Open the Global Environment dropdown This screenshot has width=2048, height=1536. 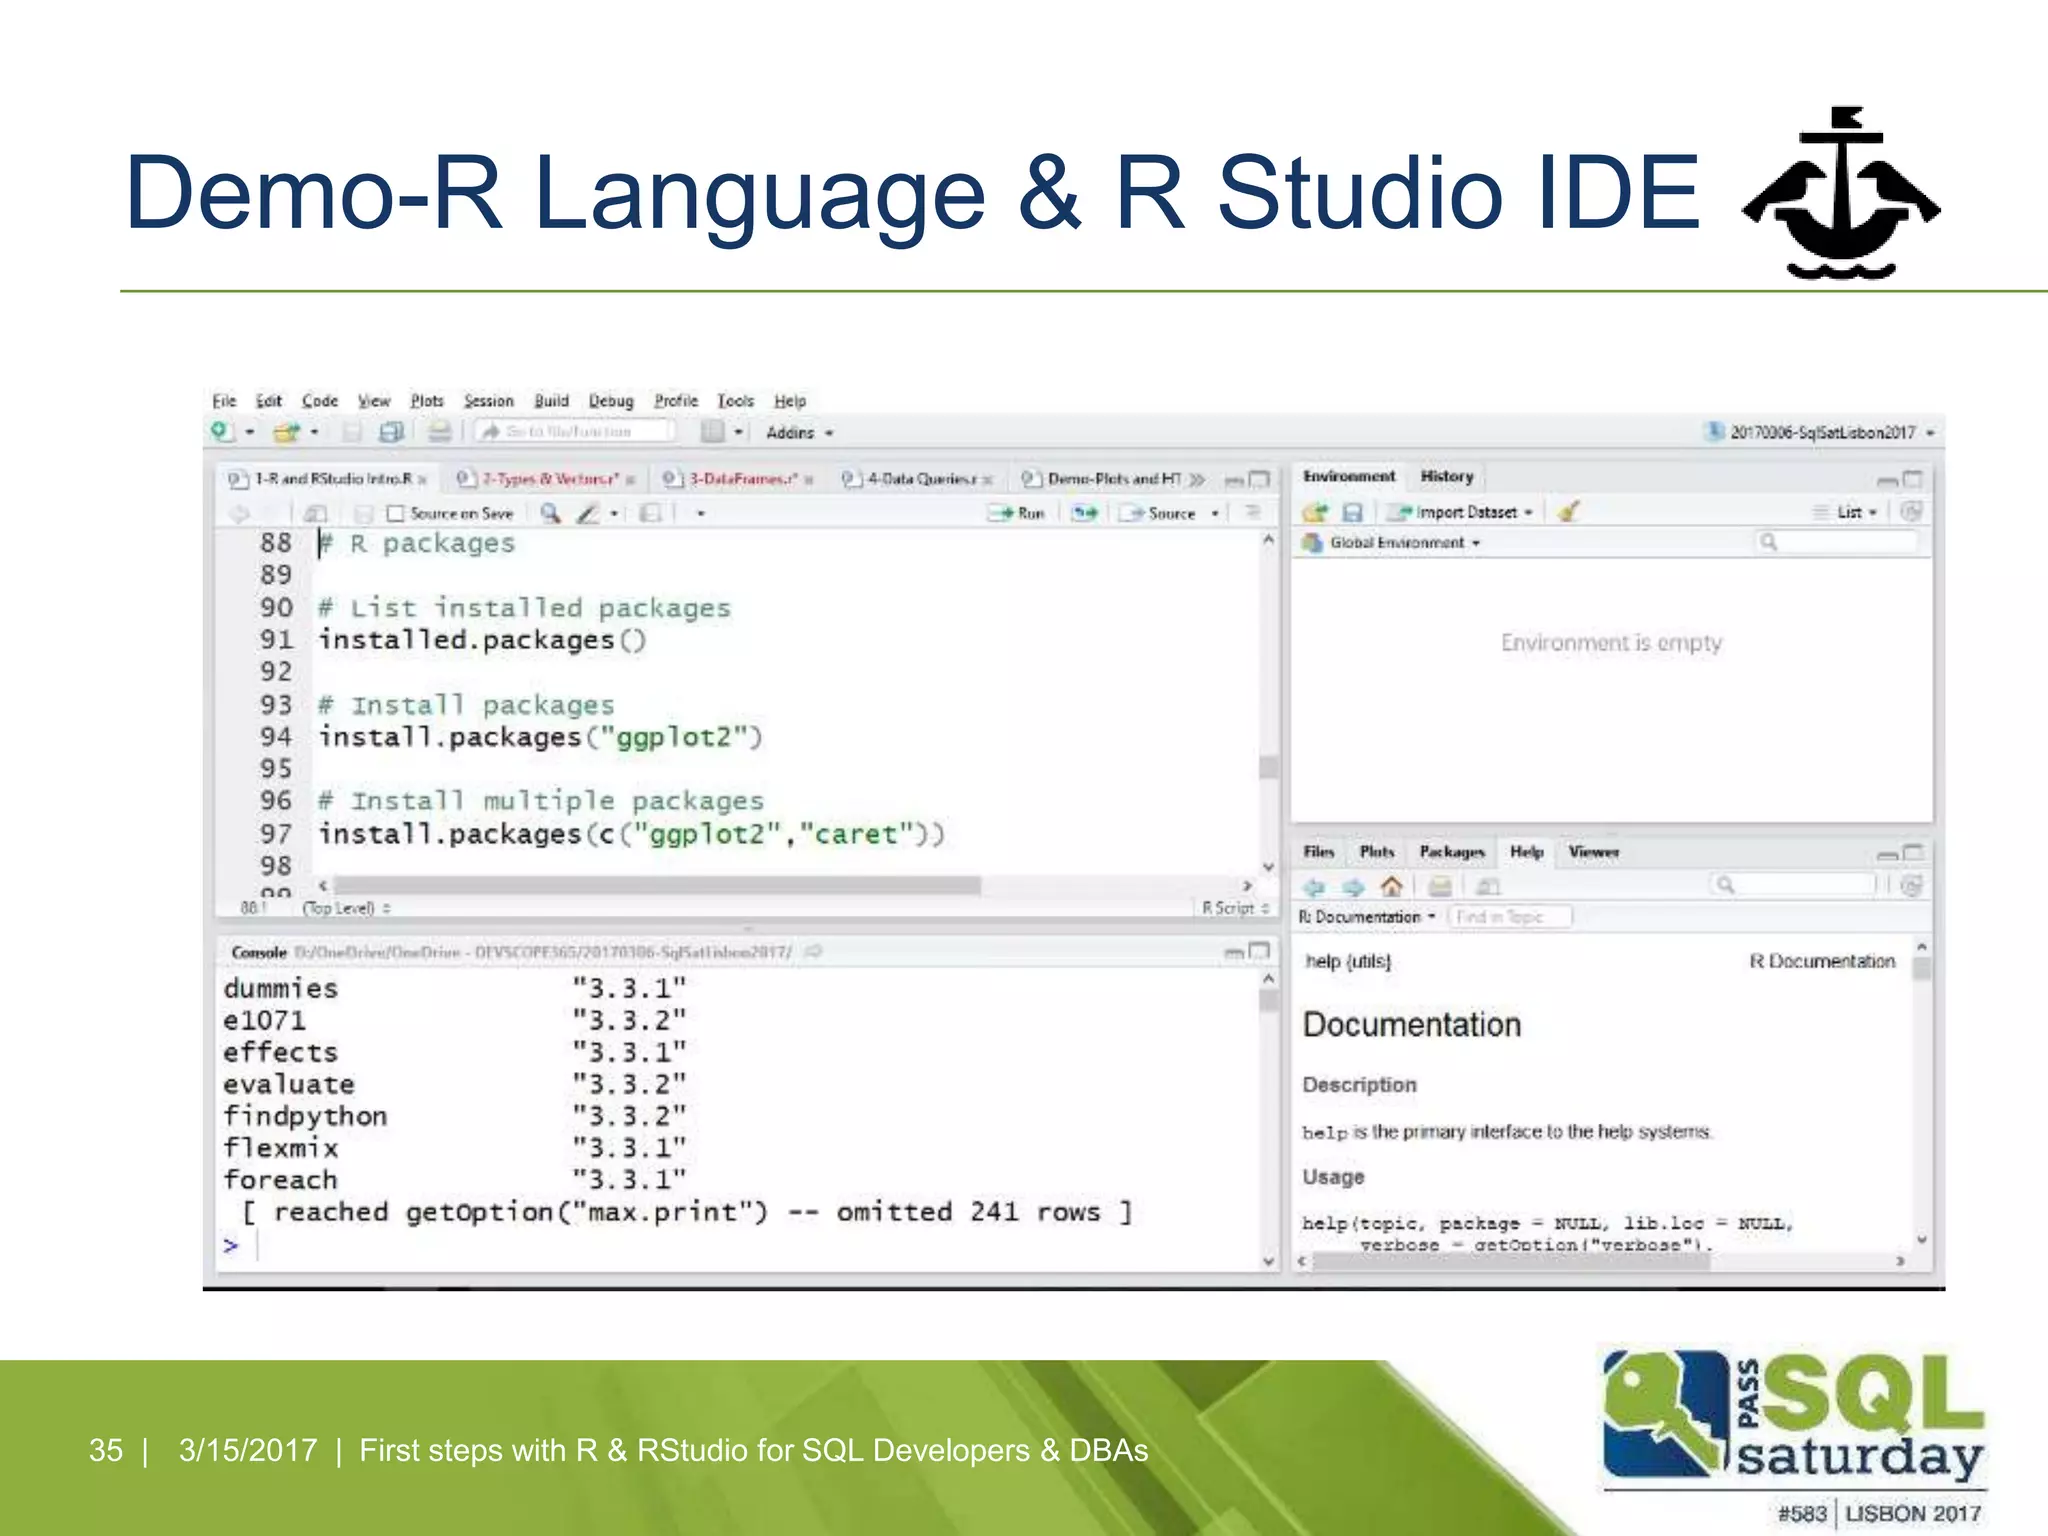pyautogui.click(x=1392, y=543)
